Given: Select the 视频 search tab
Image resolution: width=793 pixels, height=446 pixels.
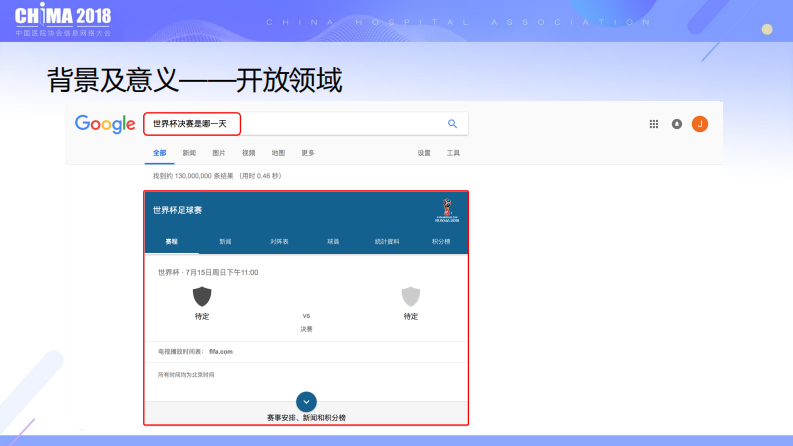Looking at the screenshot, I should click(x=248, y=153).
